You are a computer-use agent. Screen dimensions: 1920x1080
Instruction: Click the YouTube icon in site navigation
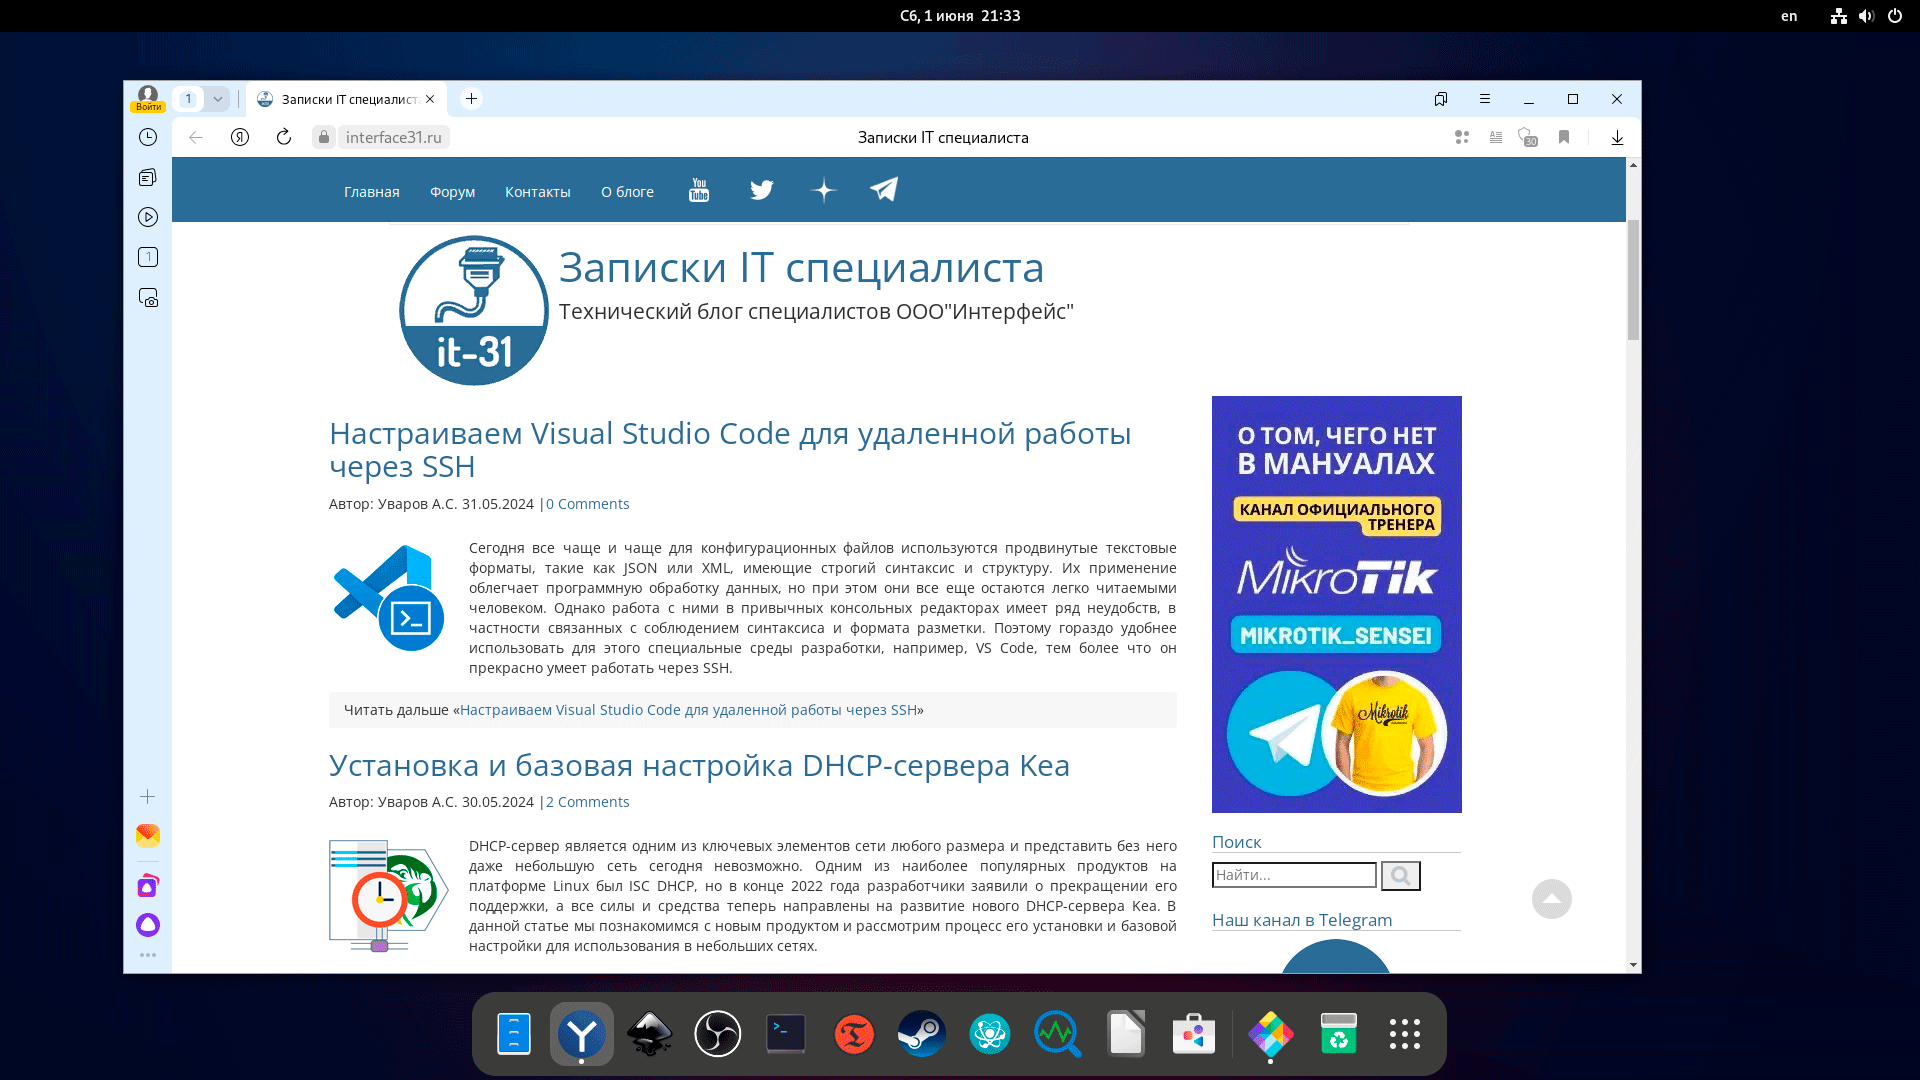pyautogui.click(x=699, y=190)
